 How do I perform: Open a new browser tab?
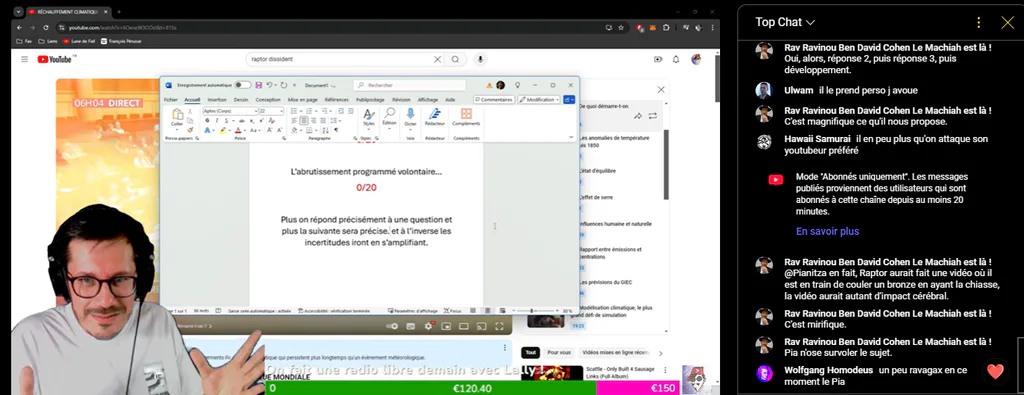point(119,12)
